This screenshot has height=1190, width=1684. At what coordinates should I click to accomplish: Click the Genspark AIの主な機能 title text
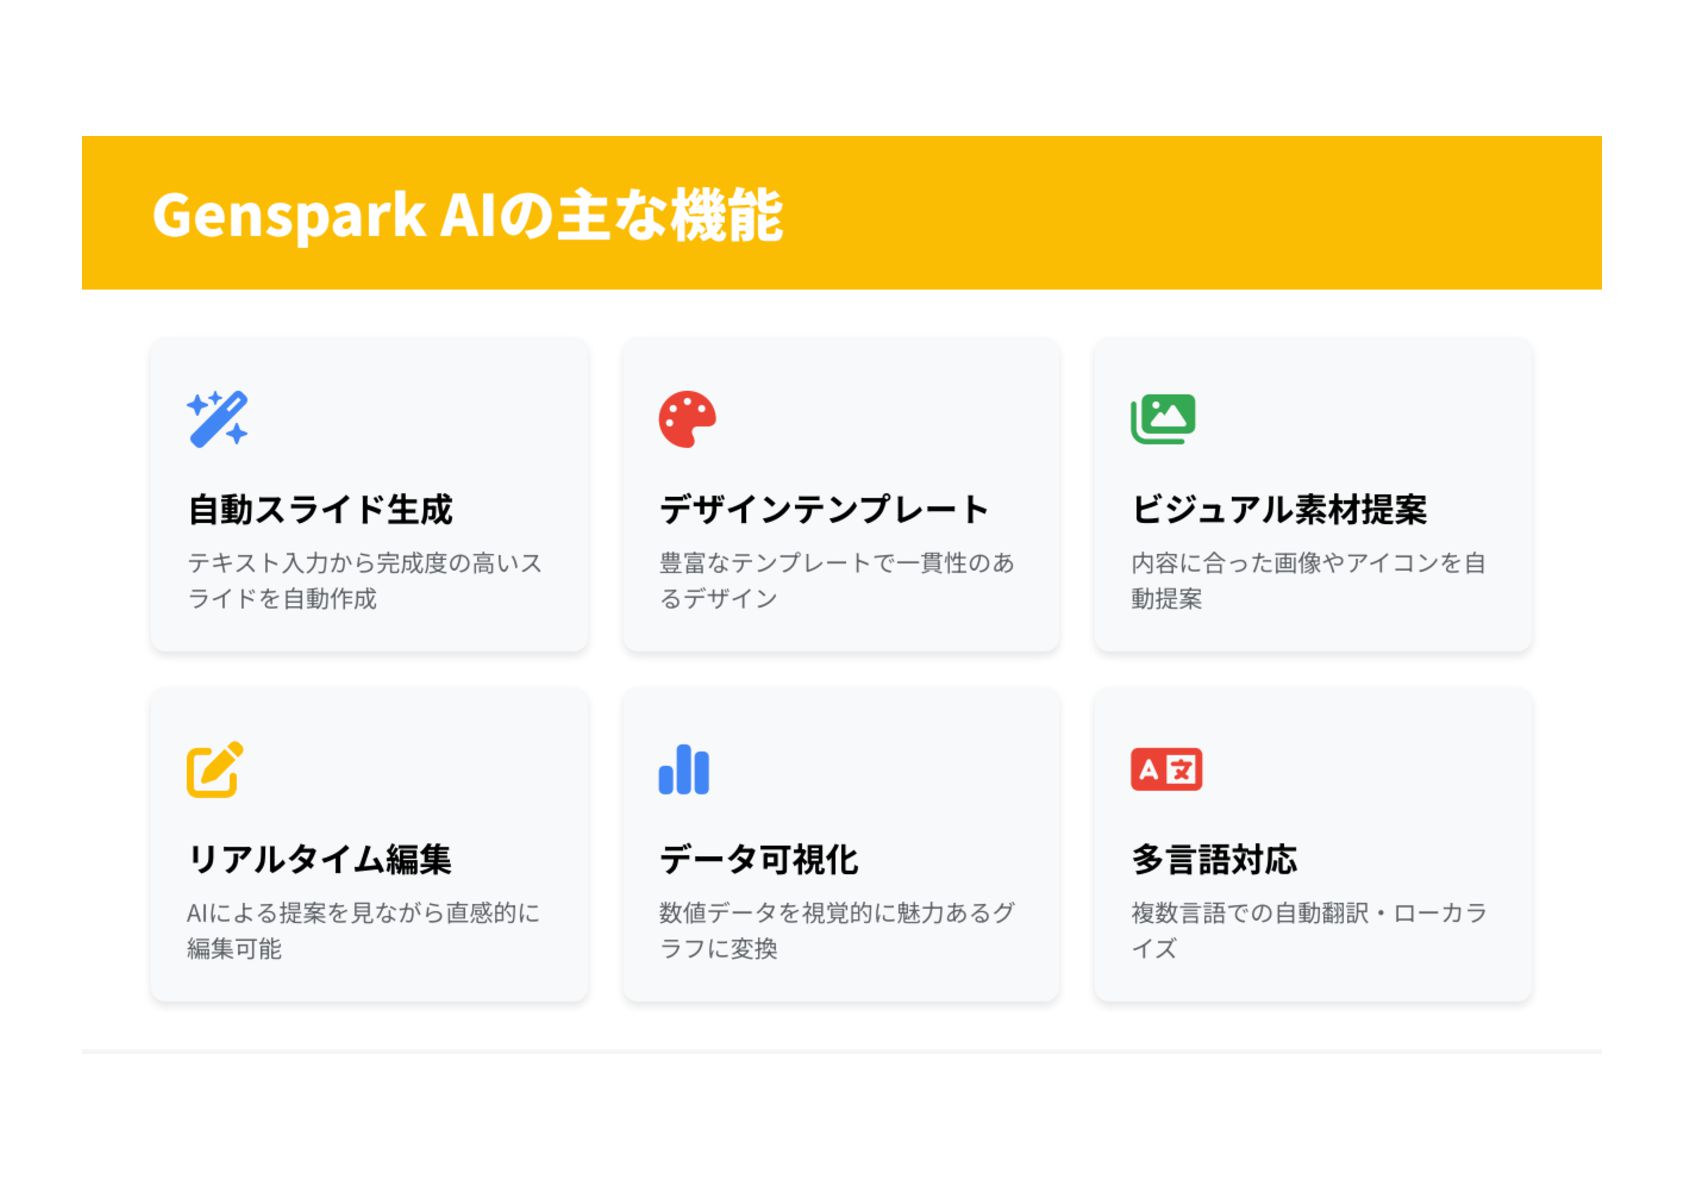(467, 215)
